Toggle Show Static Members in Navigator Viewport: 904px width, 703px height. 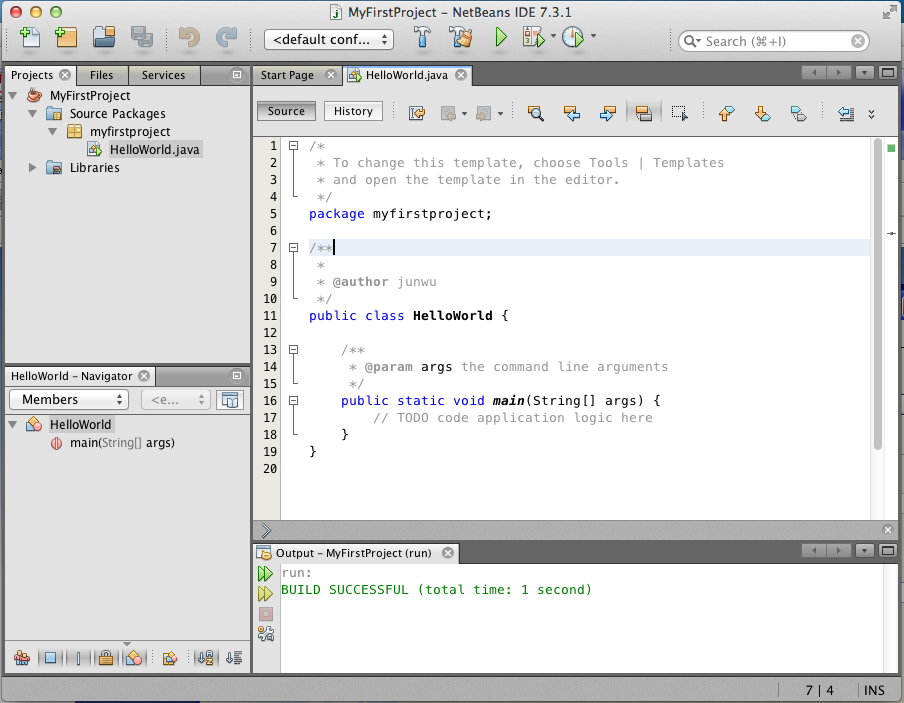tap(78, 657)
